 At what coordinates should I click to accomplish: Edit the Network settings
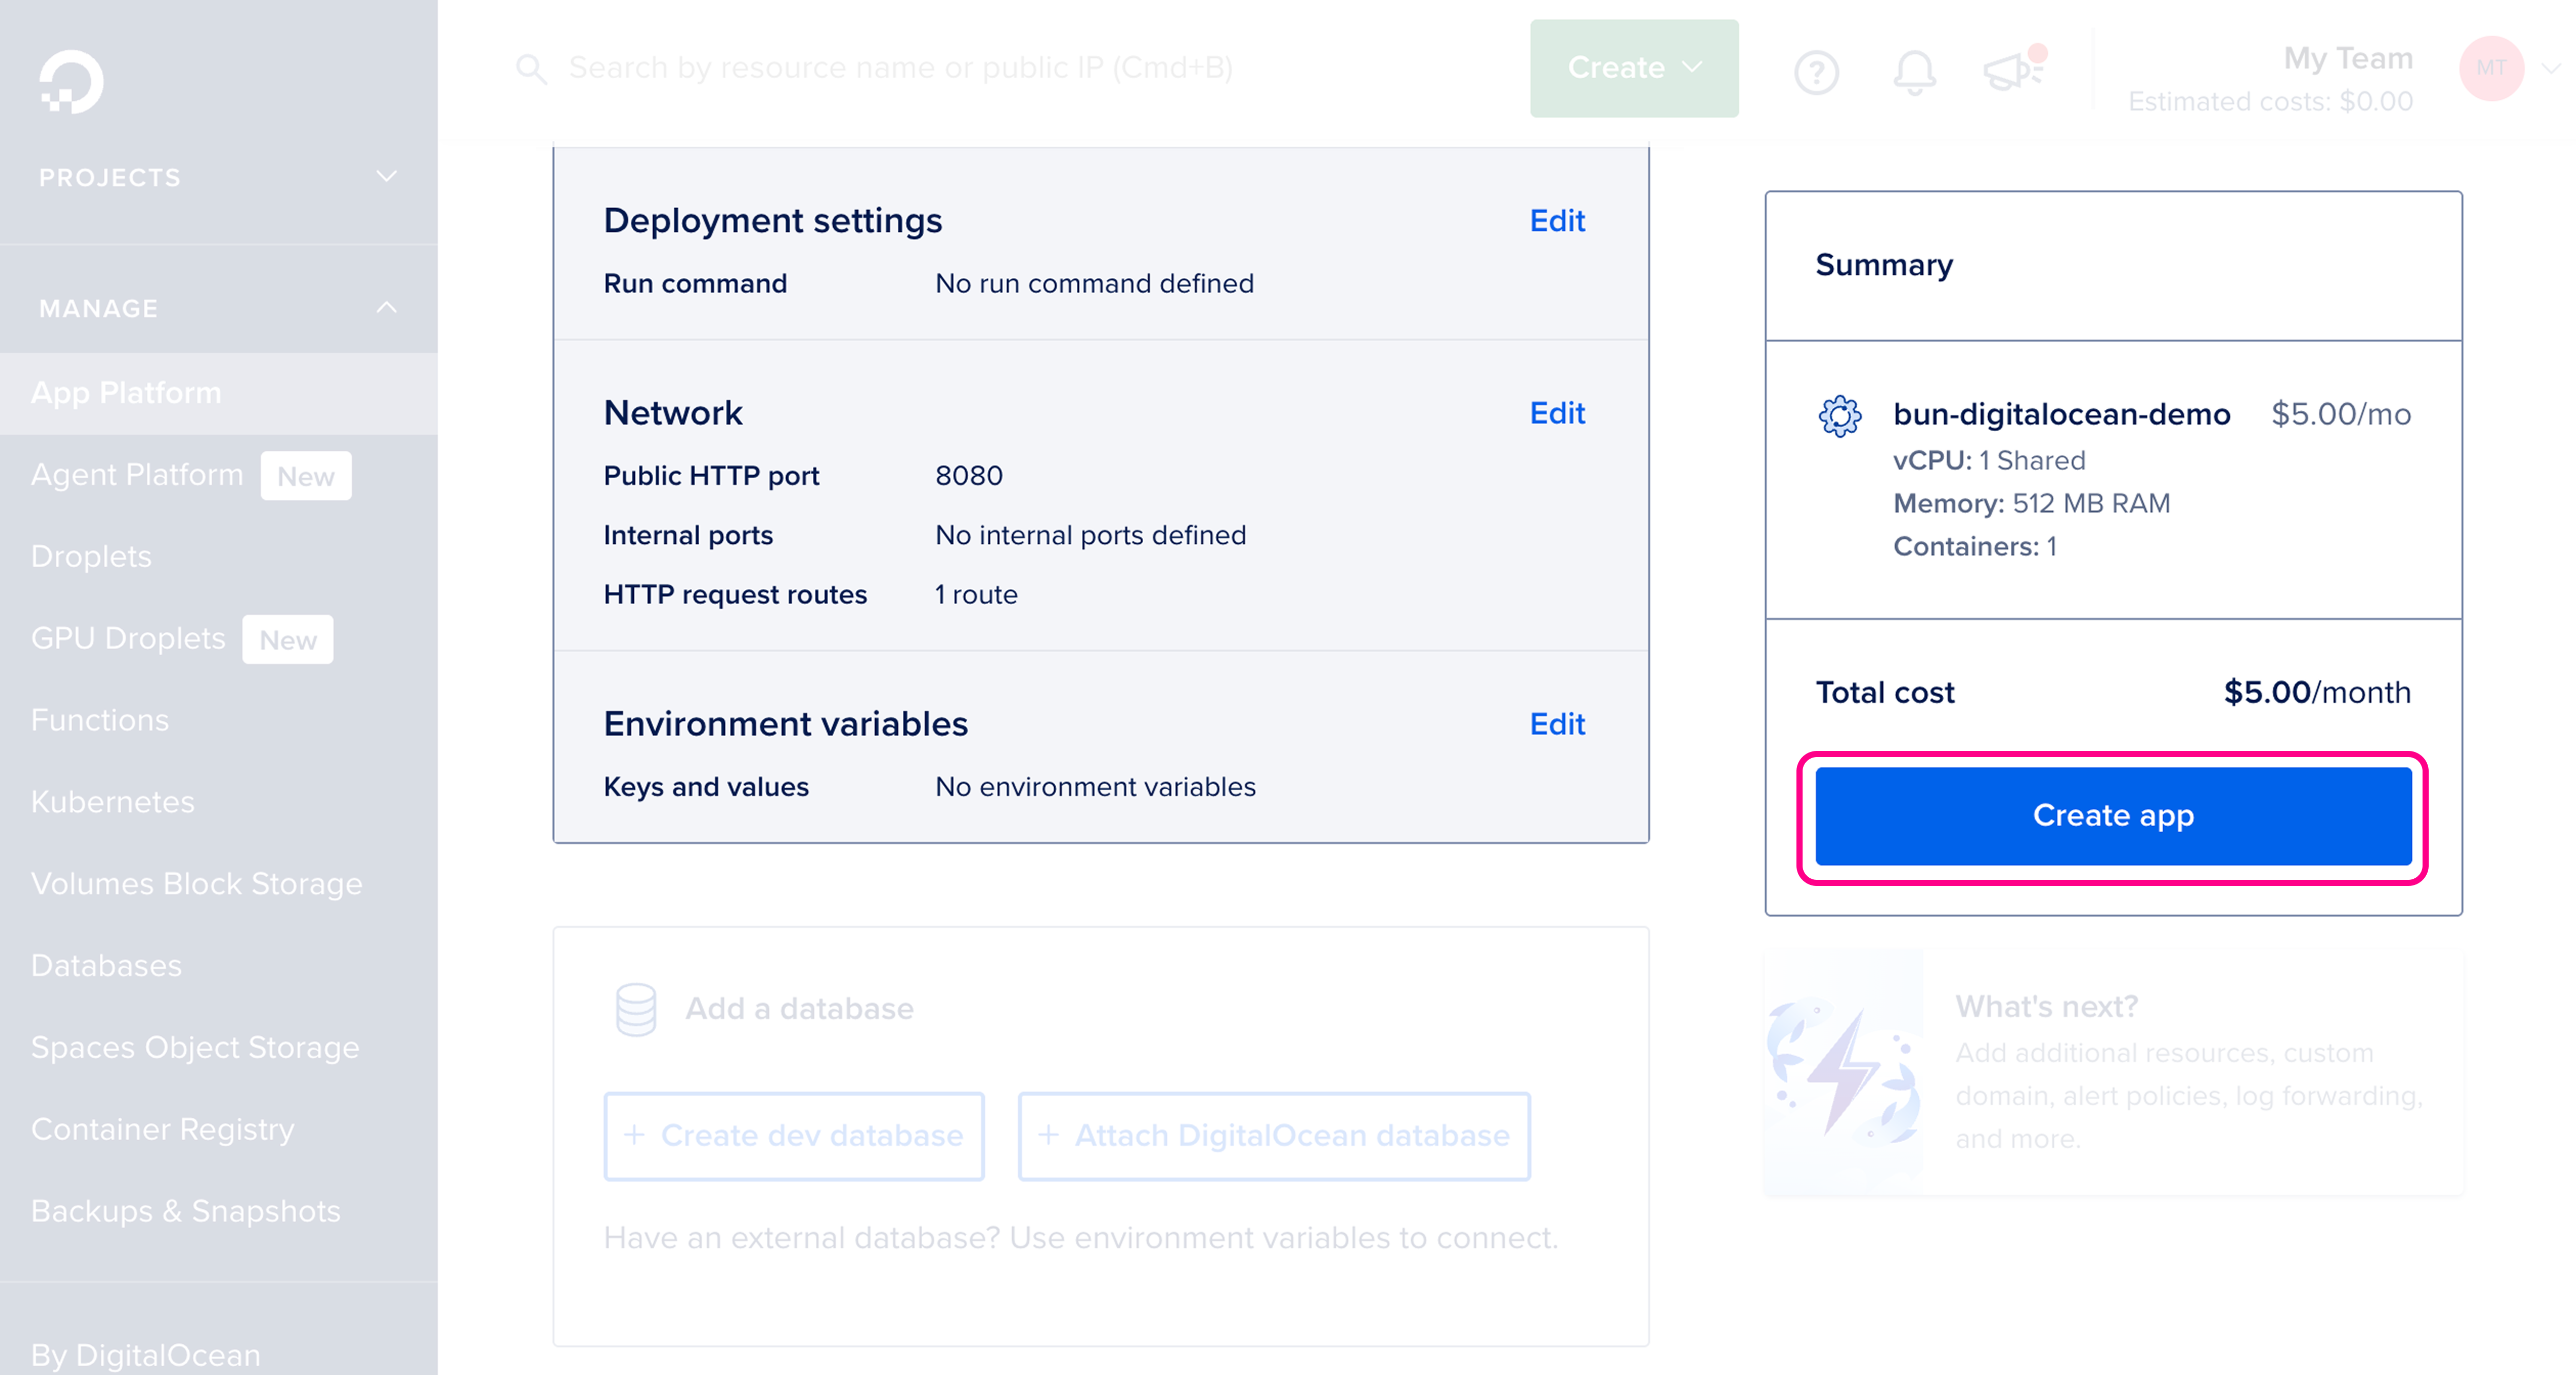tap(1557, 413)
